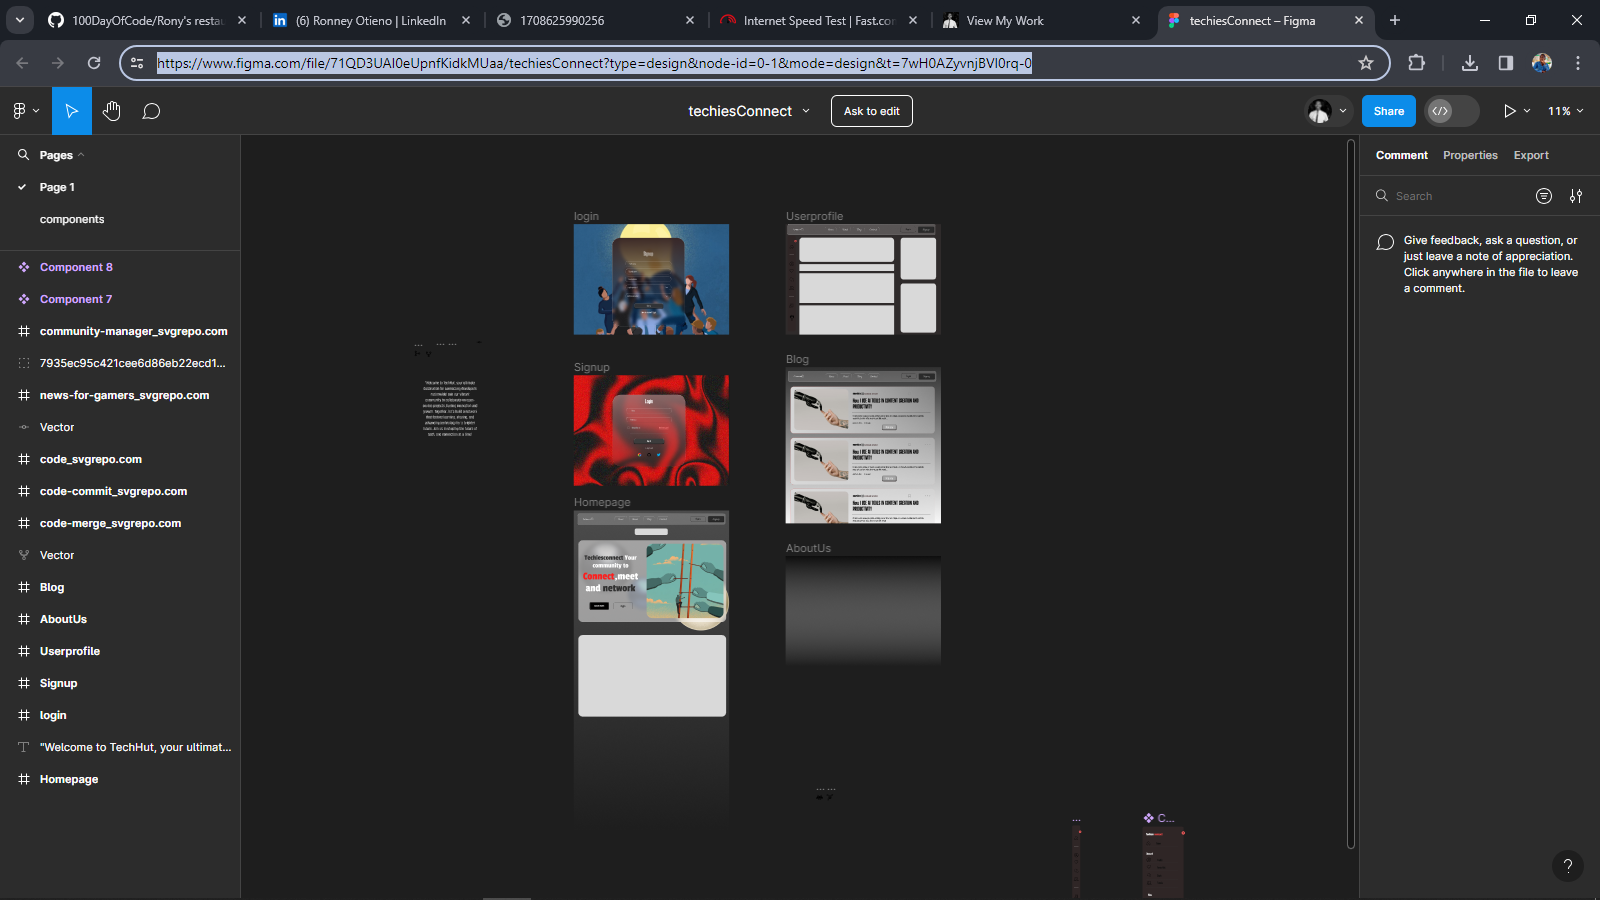The image size is (1600, 900).
Task: Select the Move tool
Action: point(72,111)
